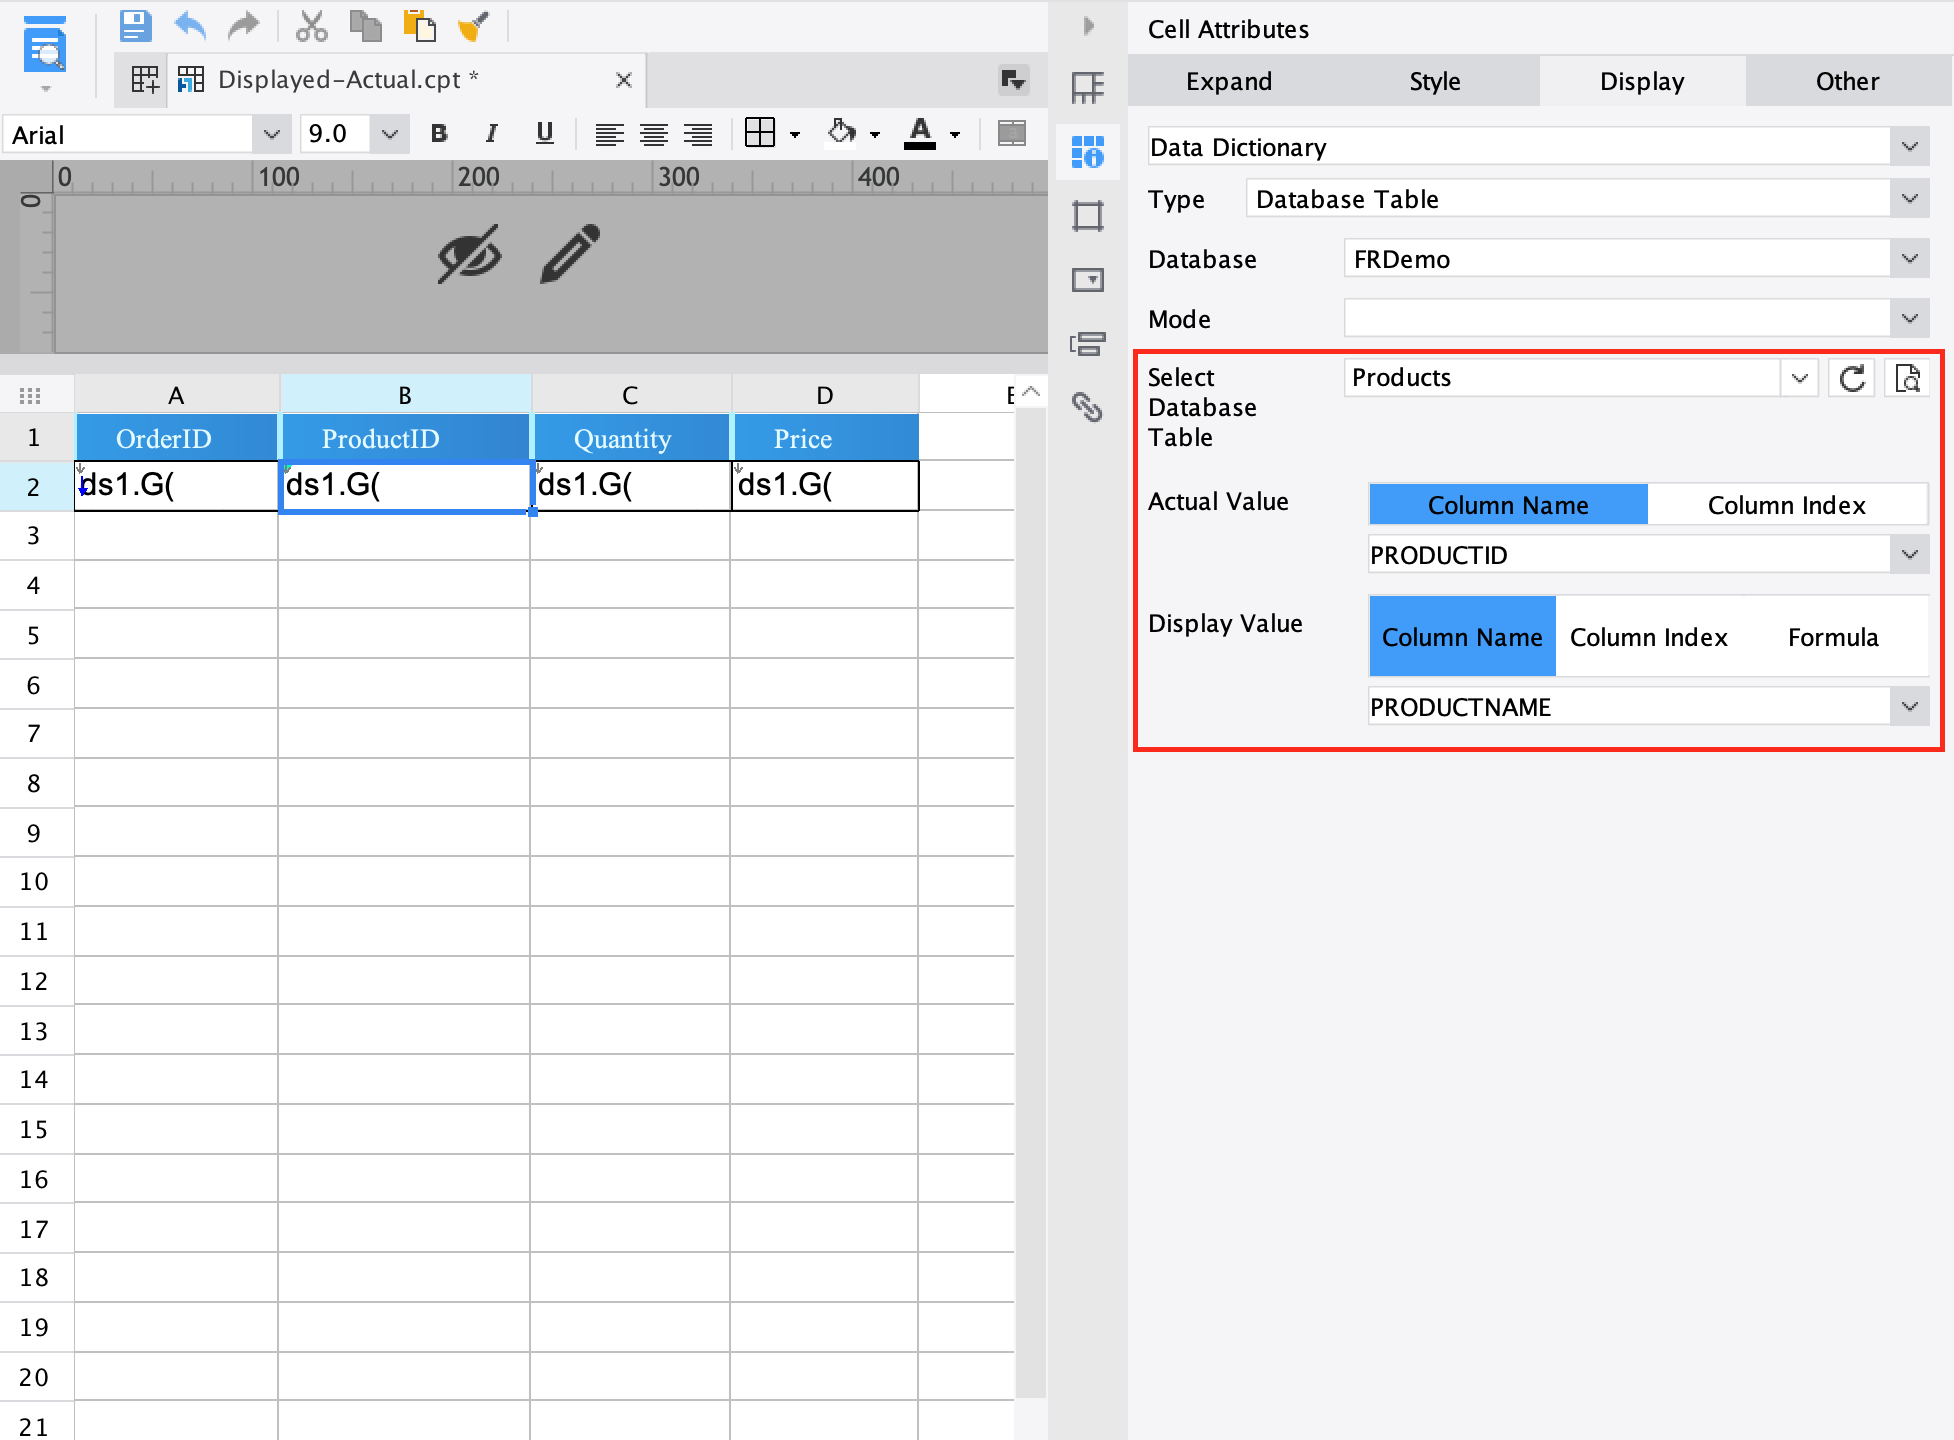Open the Hyperlink pane via chain icon
Image resolution: width=1954 pixels, height=1440 pixels.
[x=1087, y=409]
